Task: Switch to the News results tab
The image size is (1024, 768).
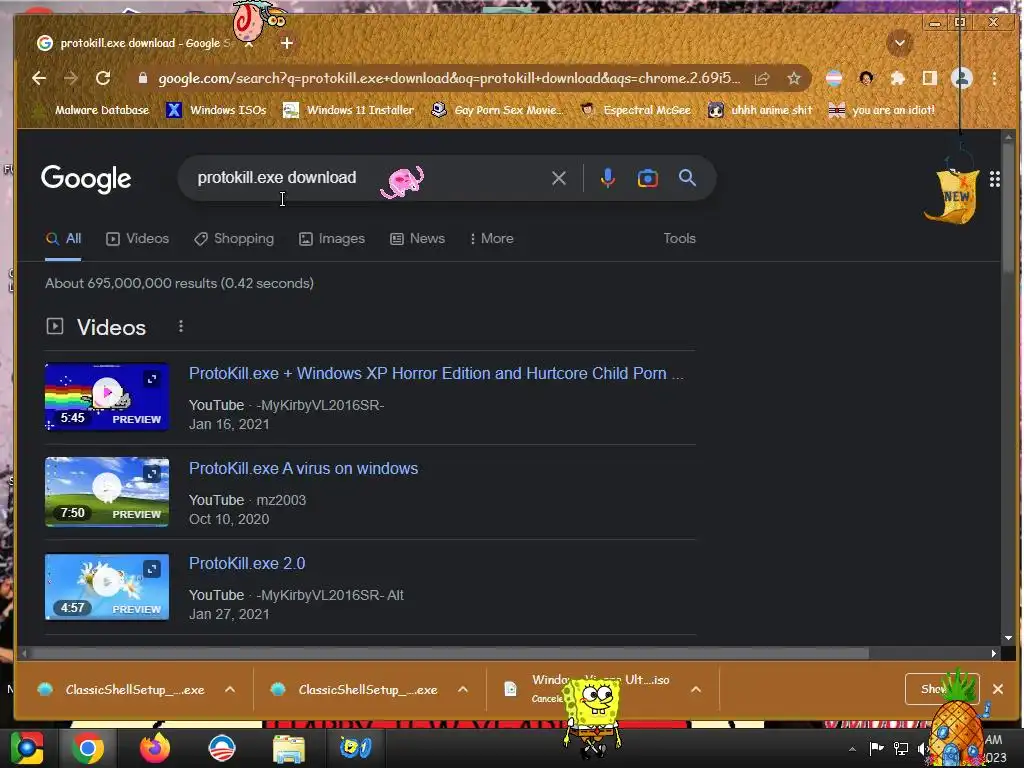Action: pyautogui.click(x=417, y=238)
